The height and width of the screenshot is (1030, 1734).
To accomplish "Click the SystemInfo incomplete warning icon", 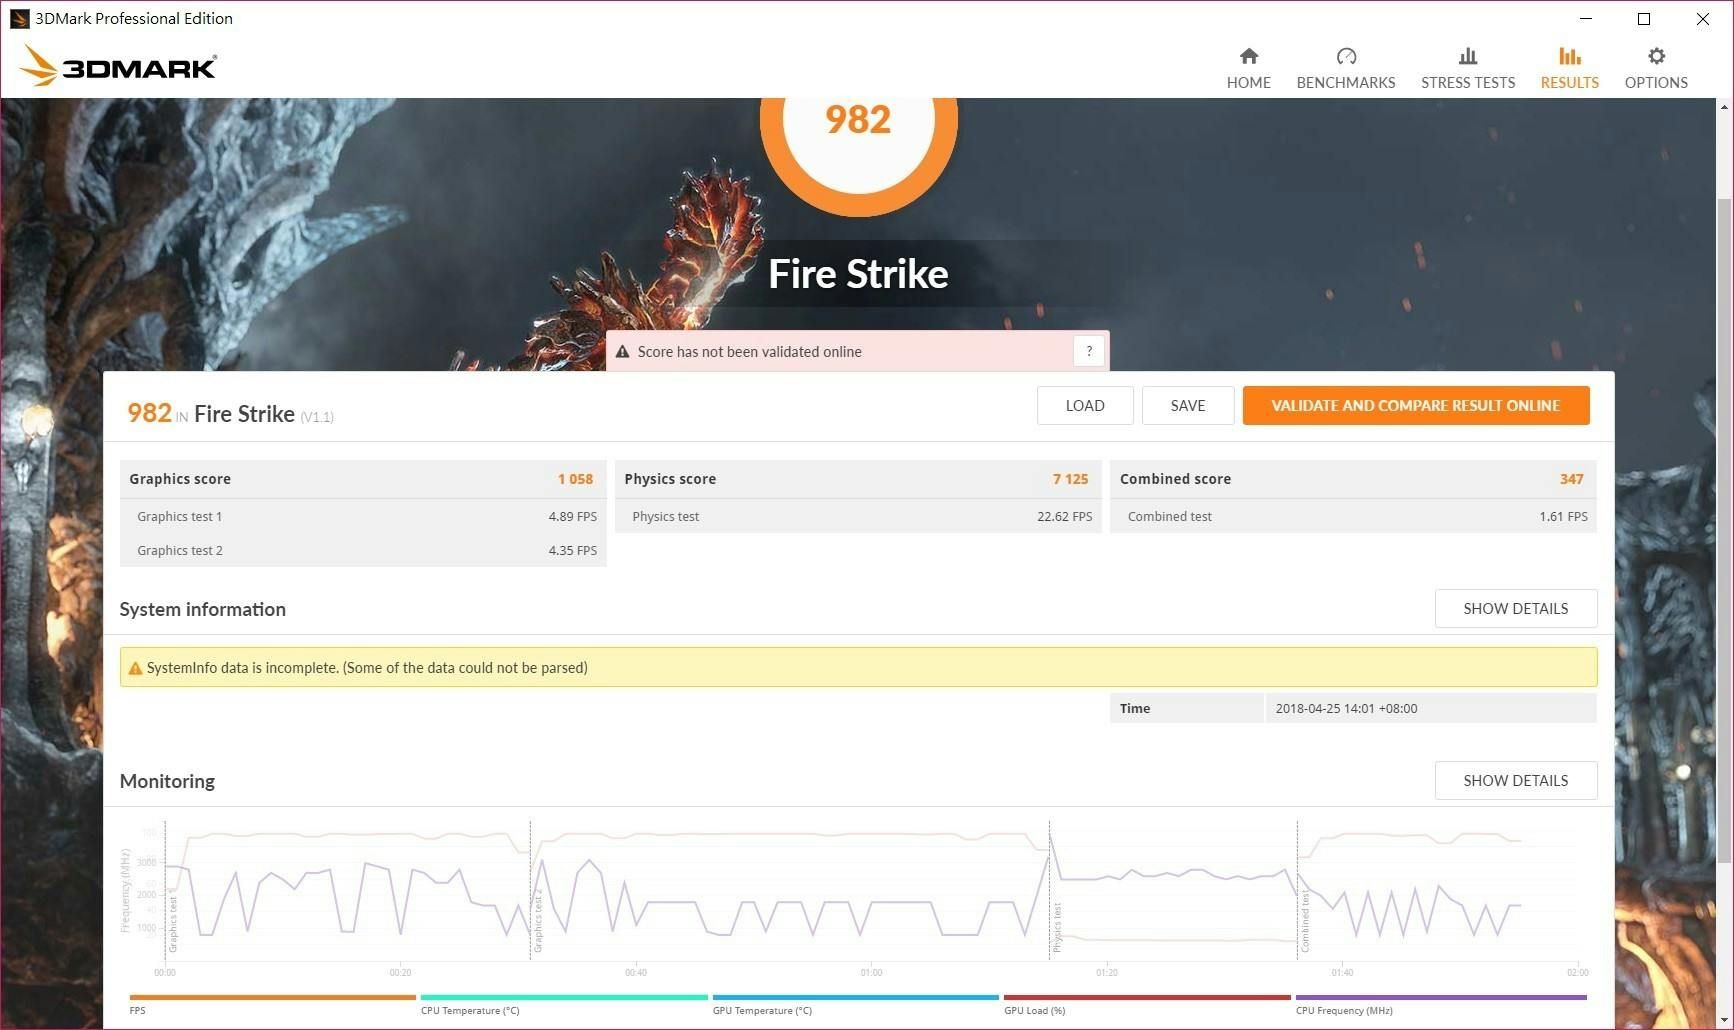I will [135, 668].
